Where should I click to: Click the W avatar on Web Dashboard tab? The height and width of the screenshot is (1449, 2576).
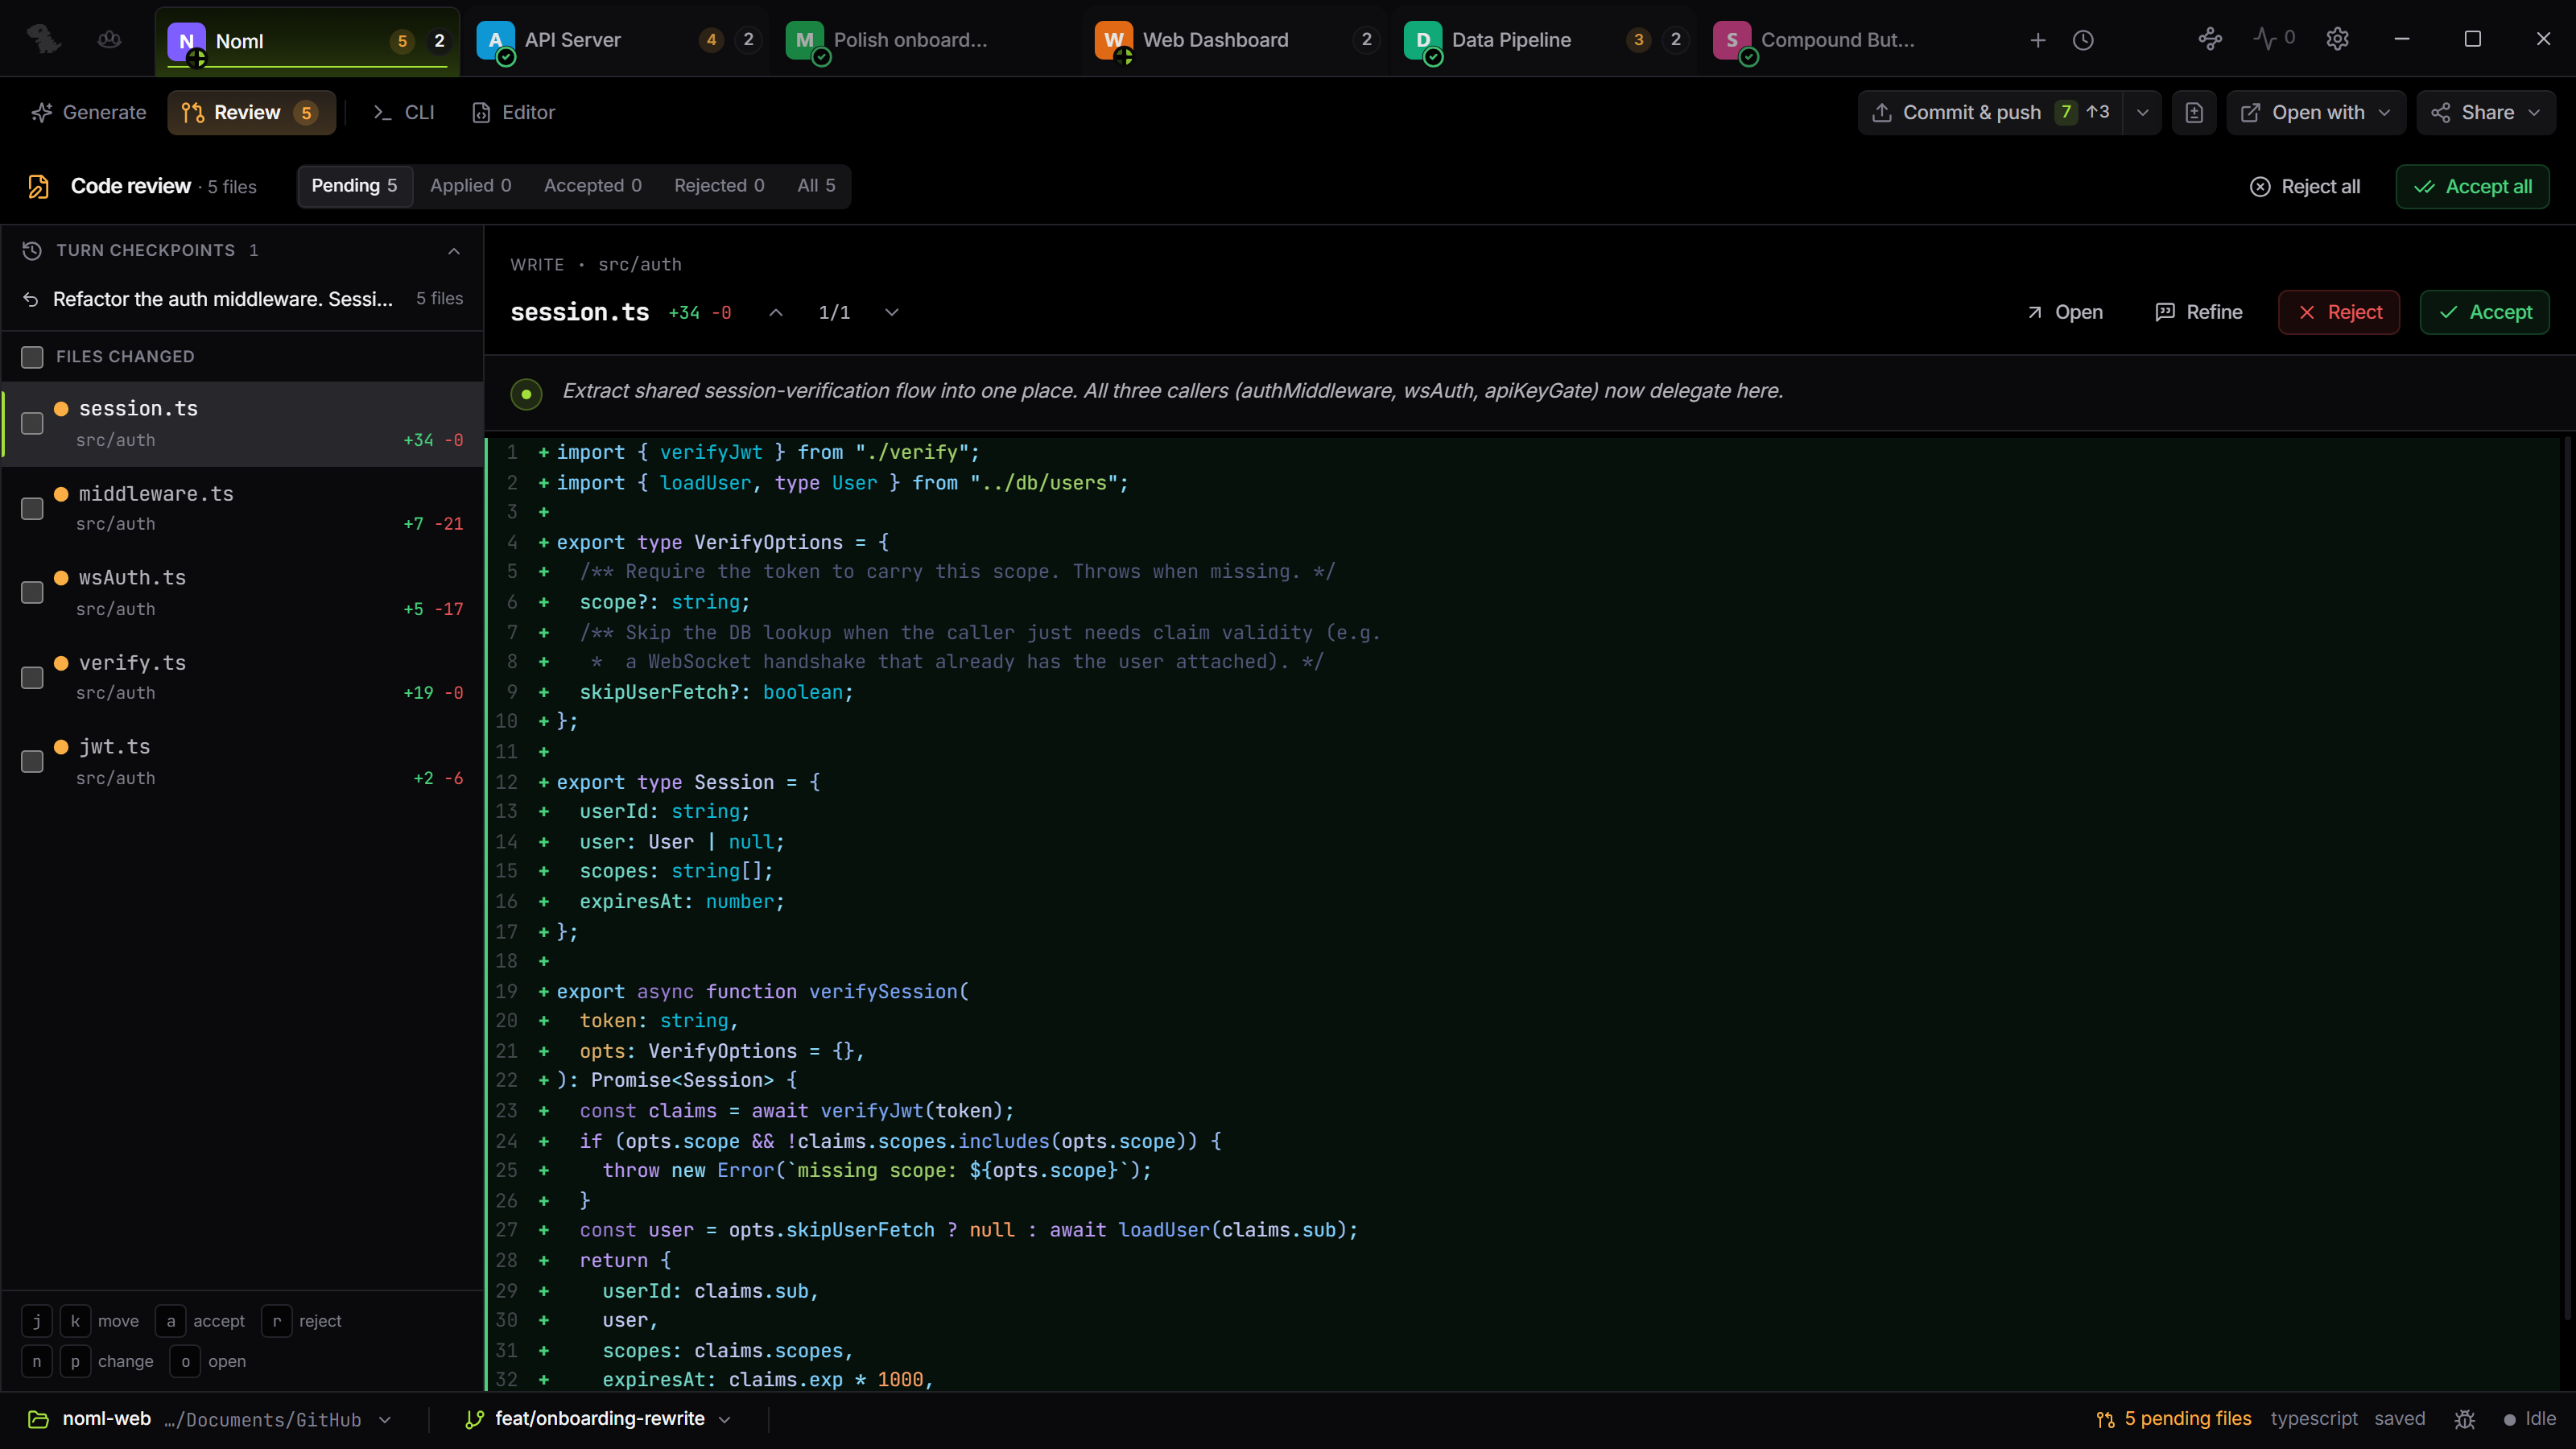1113,40
